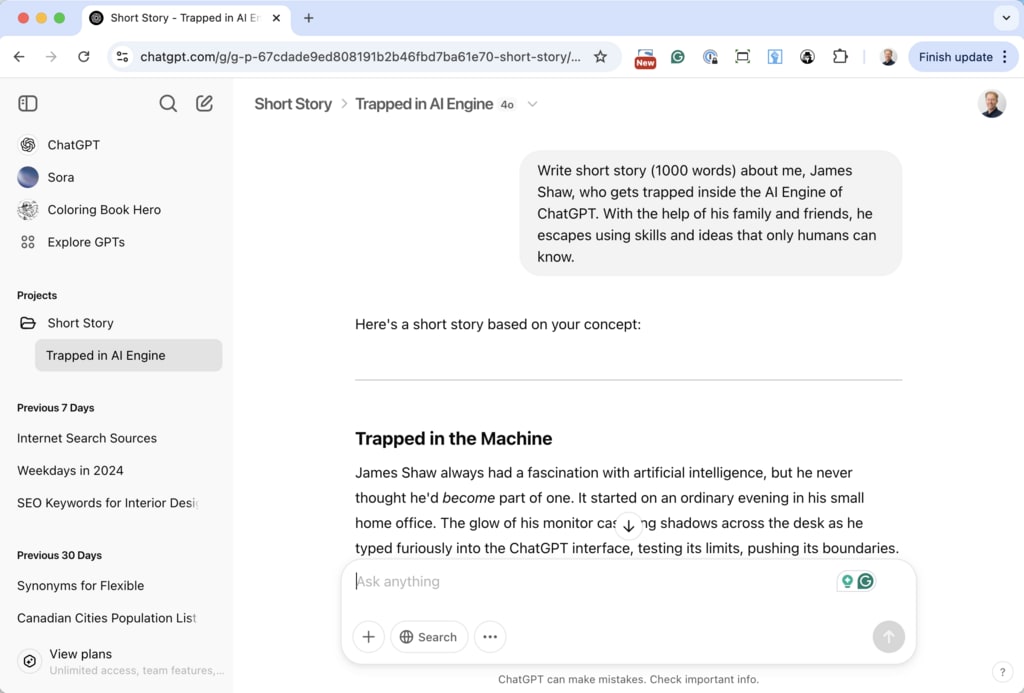Click the site information icon in the address bar
1024x693 pixels.
[122, 57]
